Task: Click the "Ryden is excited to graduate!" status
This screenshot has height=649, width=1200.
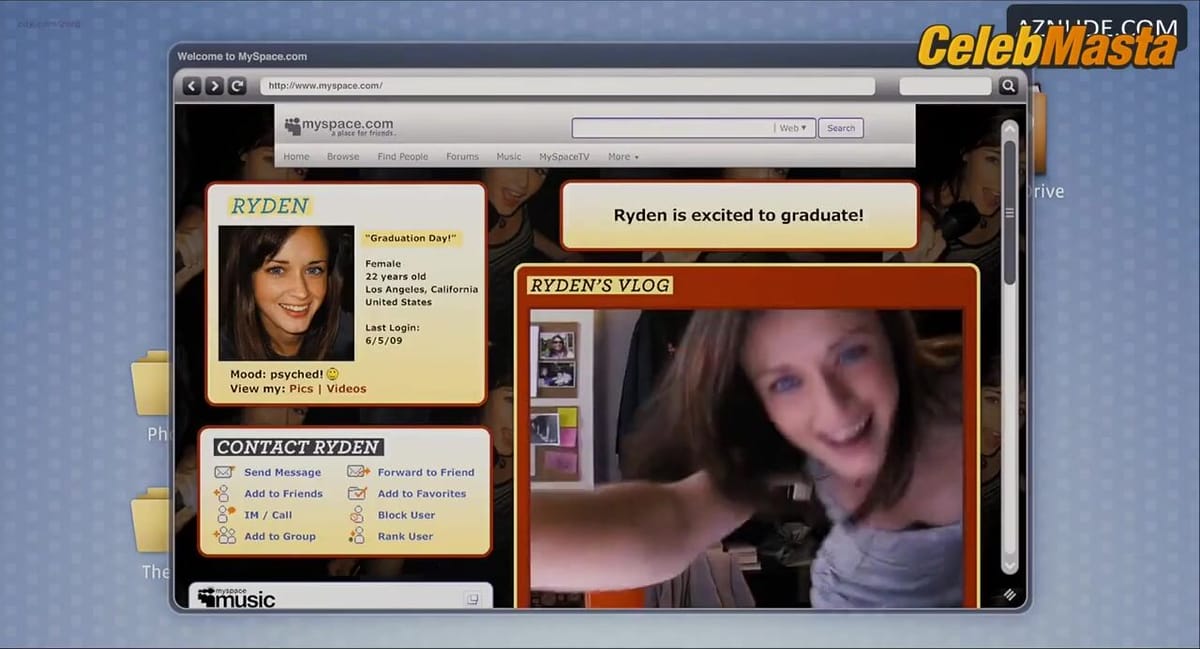Action: tap(738, 215)
